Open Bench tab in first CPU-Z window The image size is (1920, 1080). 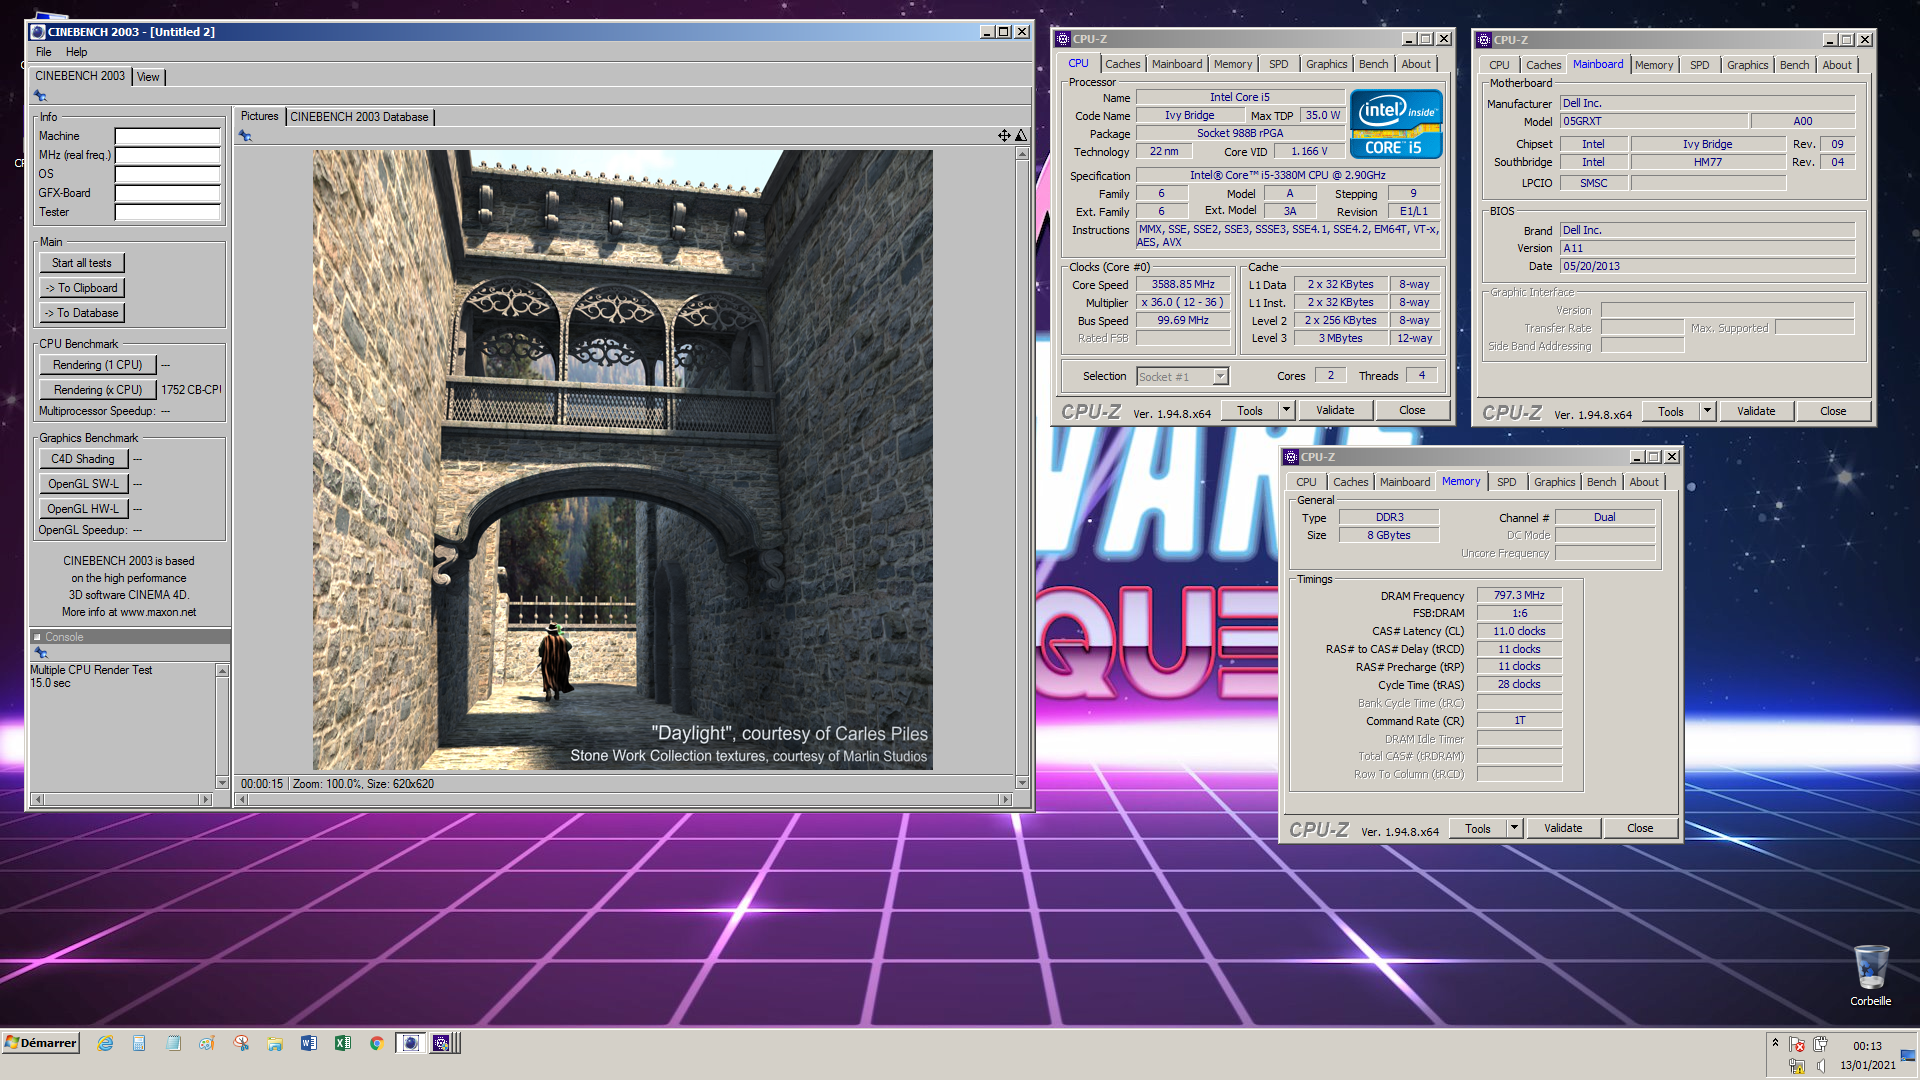pos(1373,64)
